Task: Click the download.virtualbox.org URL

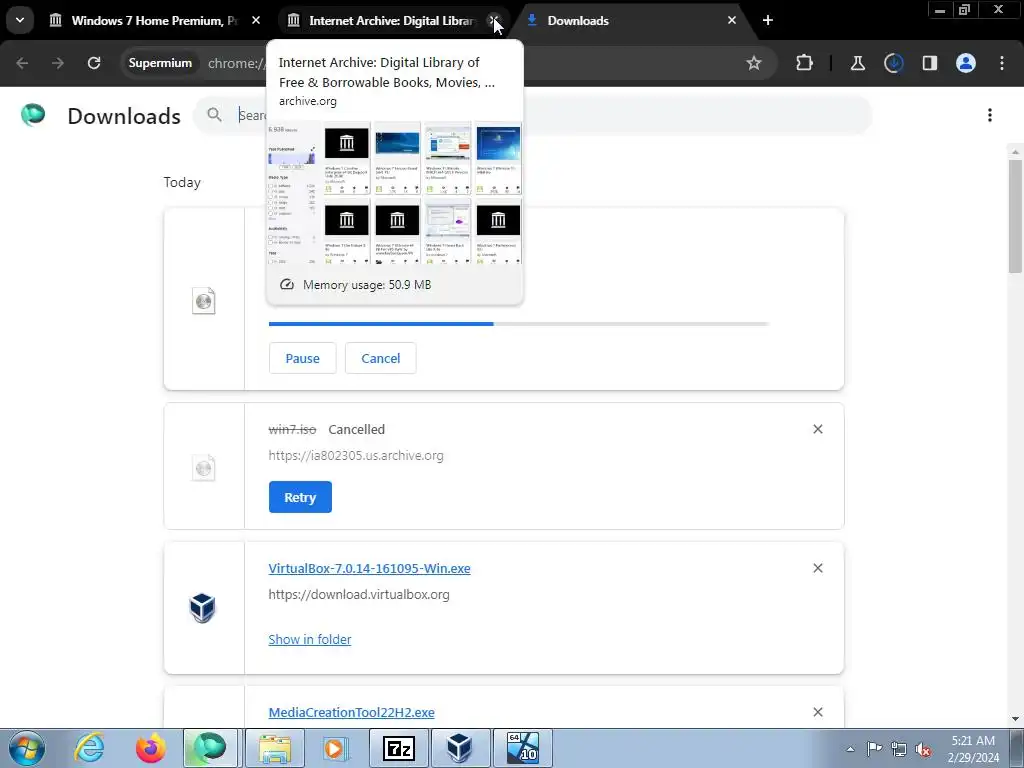Action: (x=359, y=594)
